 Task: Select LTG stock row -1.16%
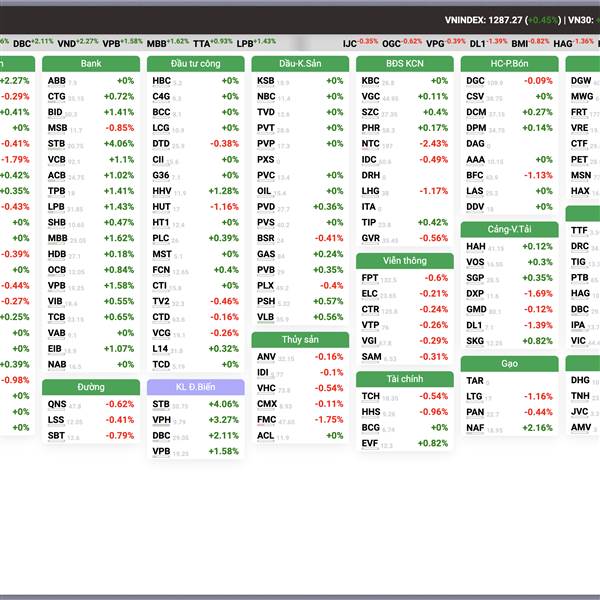(x=509, y=396)
